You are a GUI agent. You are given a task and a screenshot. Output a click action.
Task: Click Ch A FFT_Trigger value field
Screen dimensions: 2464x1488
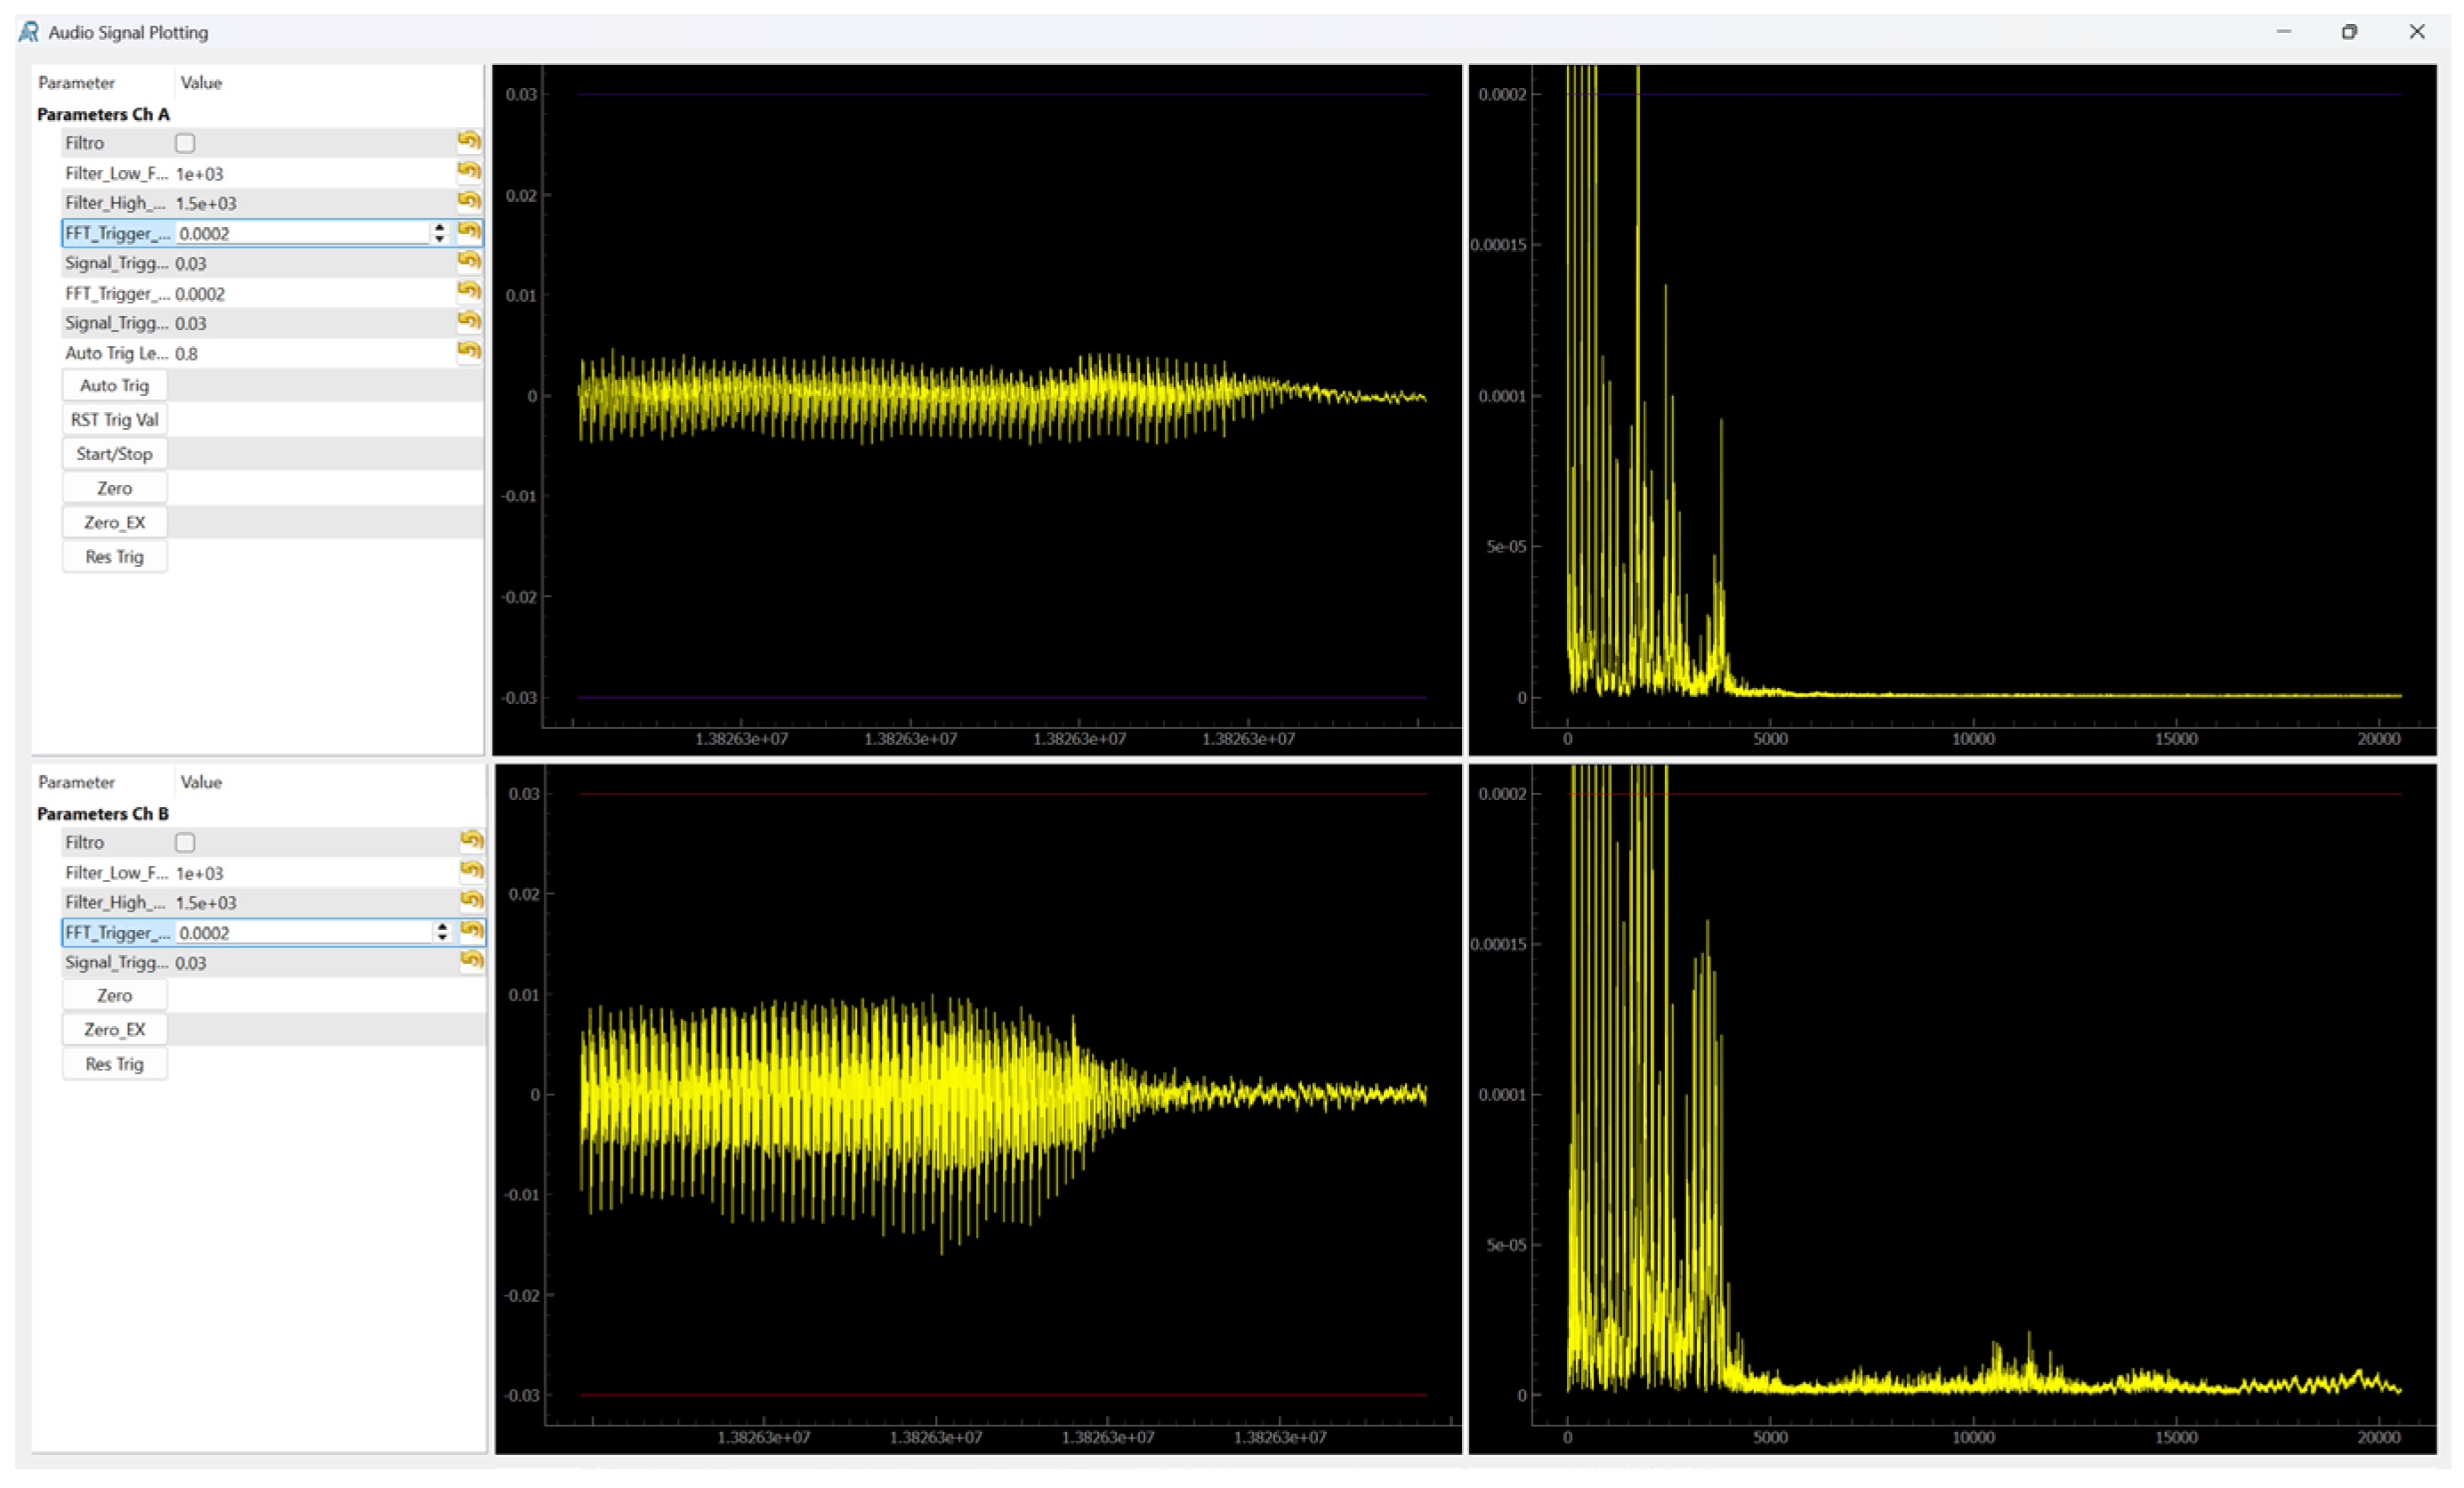[300, 233]
